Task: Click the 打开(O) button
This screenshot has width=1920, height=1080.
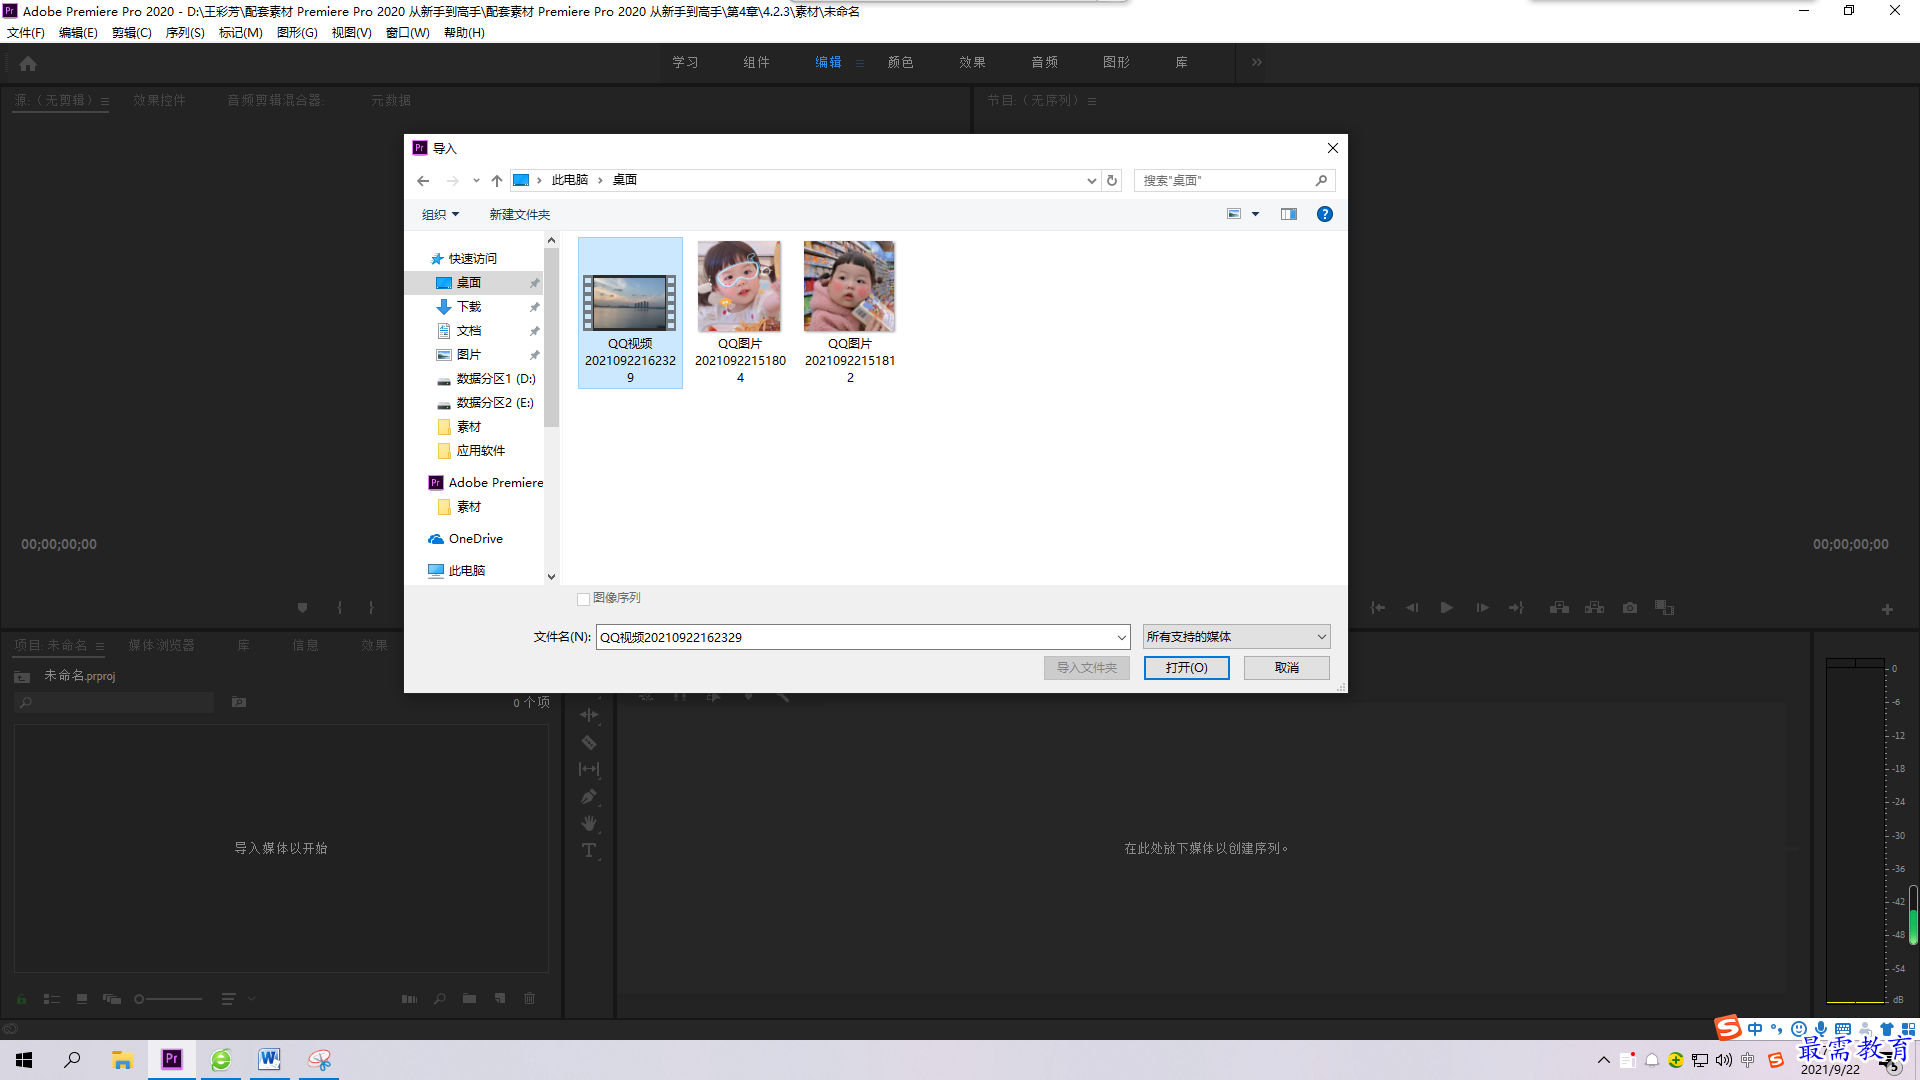Action: (x=1187, y=668)
